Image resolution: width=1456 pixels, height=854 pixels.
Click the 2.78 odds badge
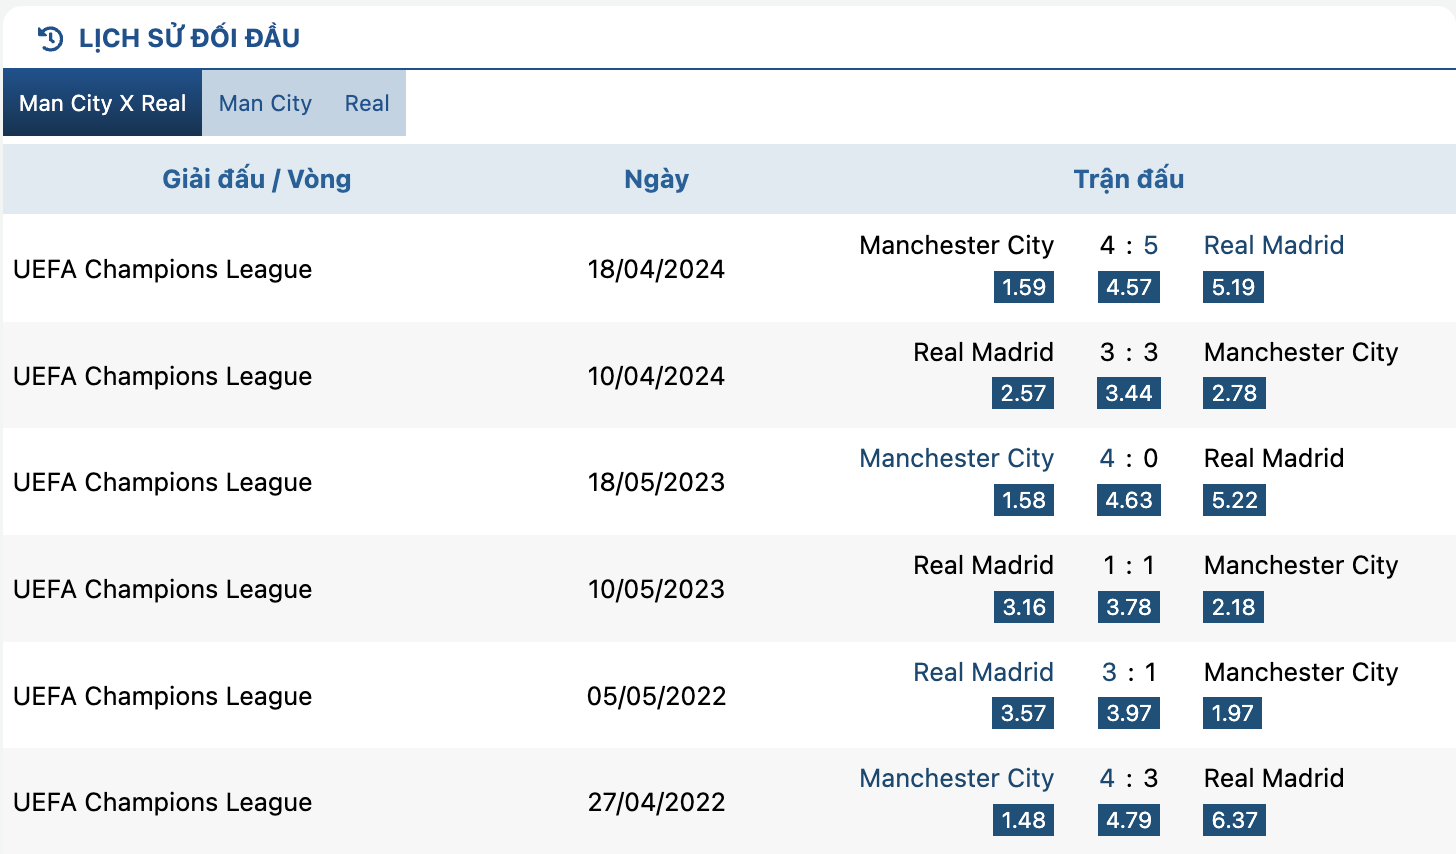pyautogui.click(x=1234, y=393)
